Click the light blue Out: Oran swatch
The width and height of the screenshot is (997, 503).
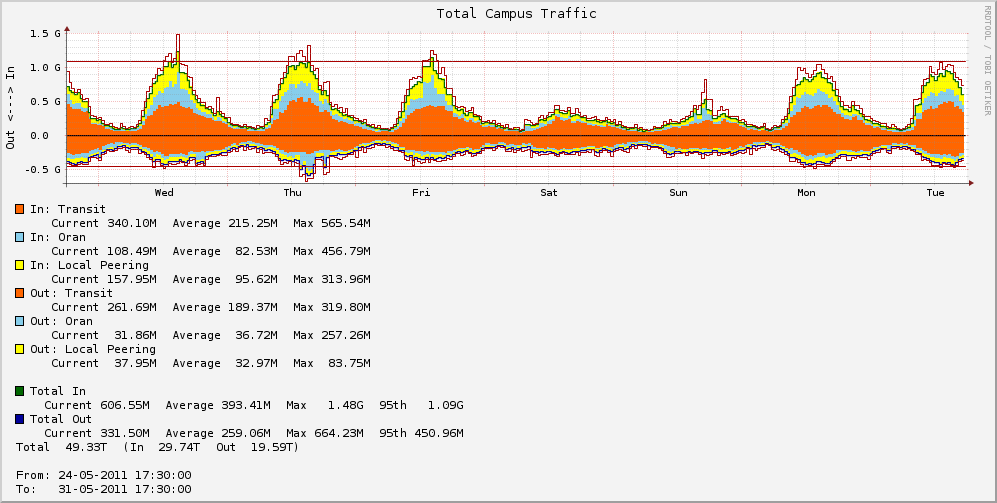pos(20,321)
